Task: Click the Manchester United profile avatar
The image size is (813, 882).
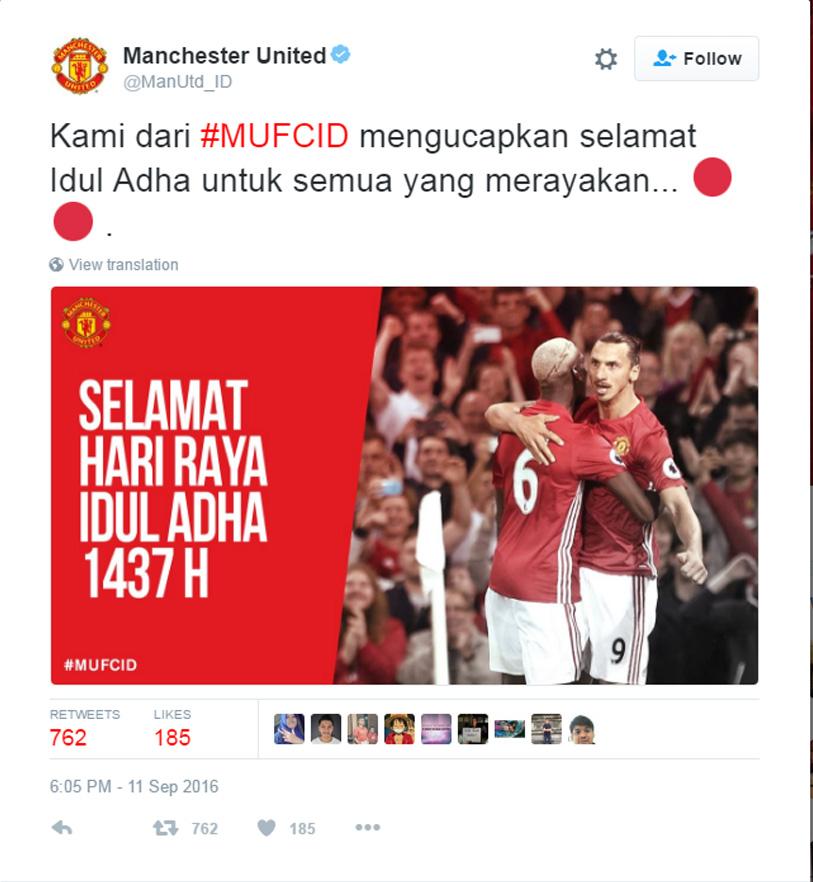Action: [x=79, y=66]
